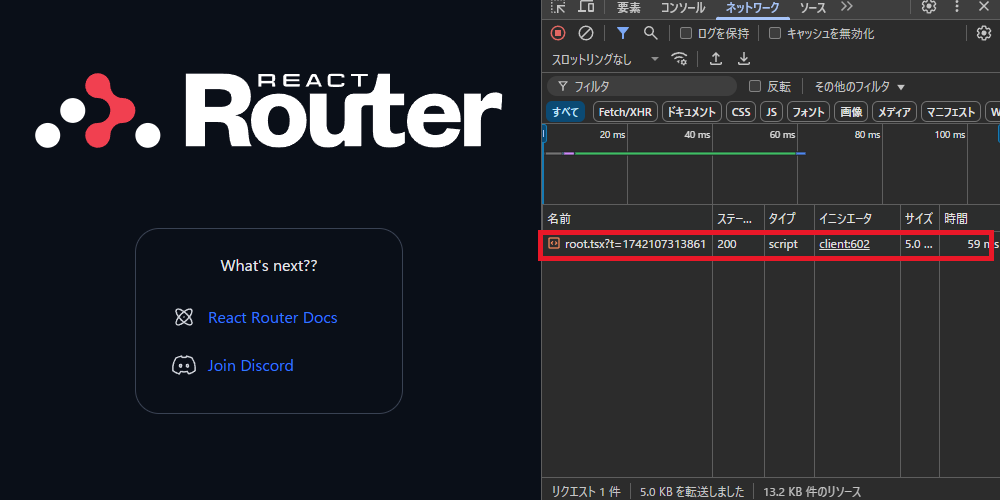Click 13.2 KB 件のリソース status text

pyautogui.click(x=812, y=492)
